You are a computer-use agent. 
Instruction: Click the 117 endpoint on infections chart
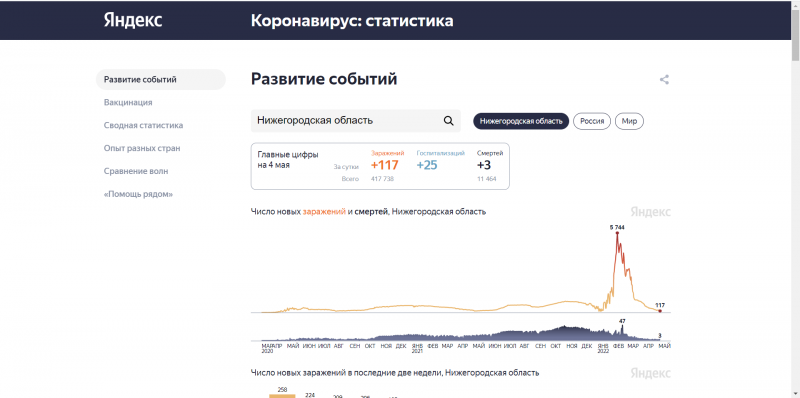[x=660, y=311]
